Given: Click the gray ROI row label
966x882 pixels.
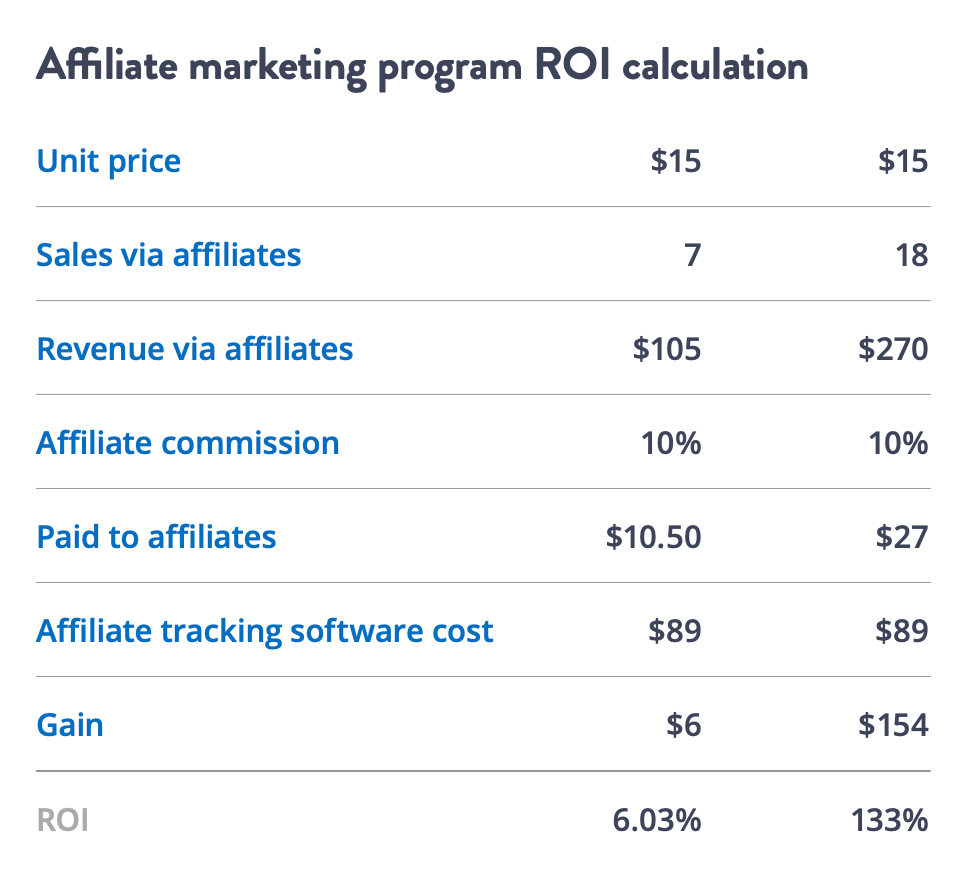Looking at the screenshot, I should point(63,821).
